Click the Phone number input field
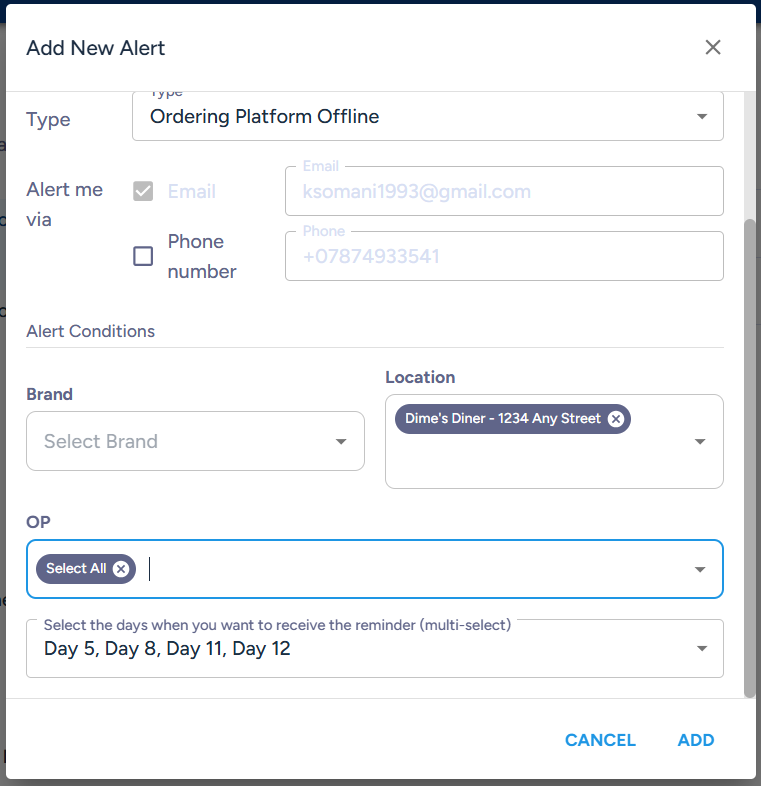The height and width of the screenshot is (786, 761). point(504,256)
